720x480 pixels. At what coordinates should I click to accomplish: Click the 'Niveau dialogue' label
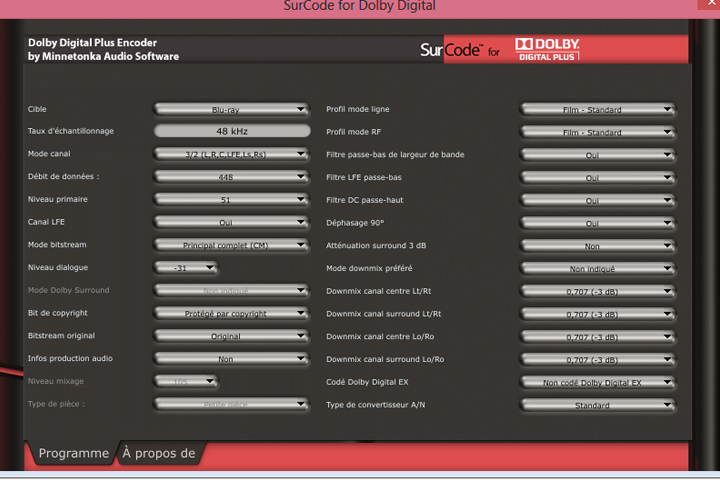point(58,267)
